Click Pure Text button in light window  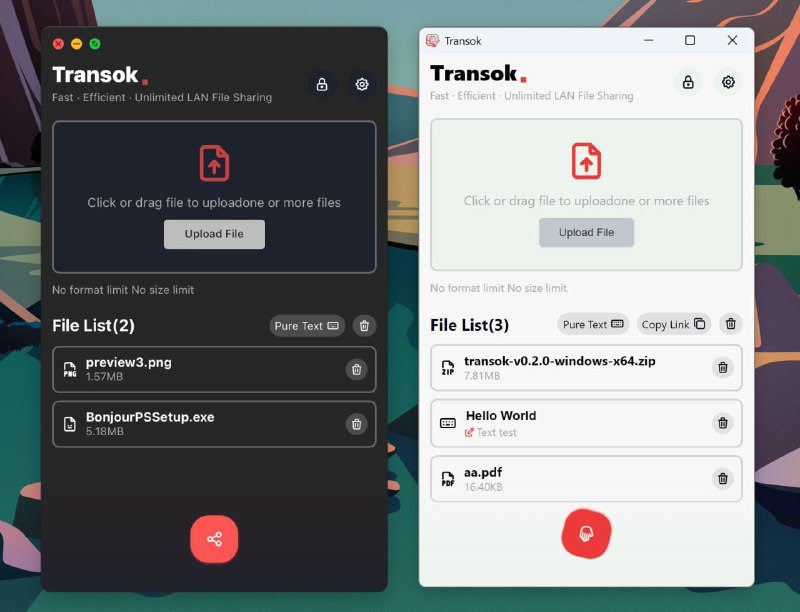(x=593, y=324)
